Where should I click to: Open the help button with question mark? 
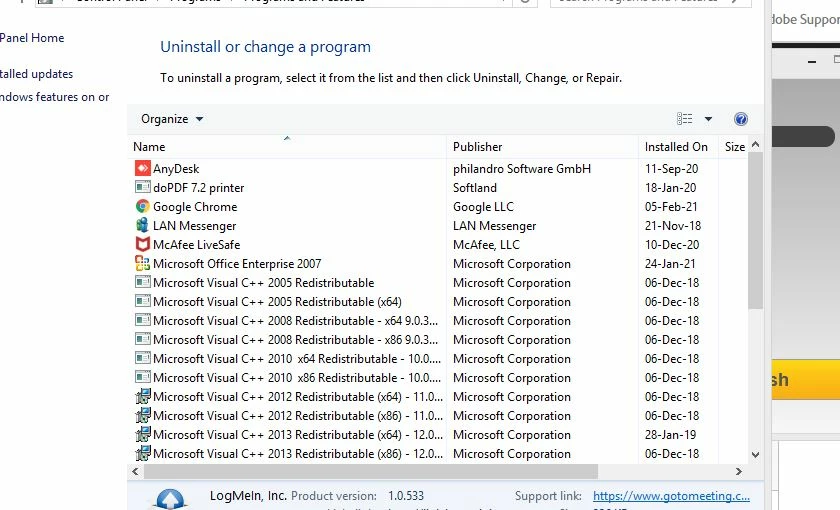pos(741,119)
